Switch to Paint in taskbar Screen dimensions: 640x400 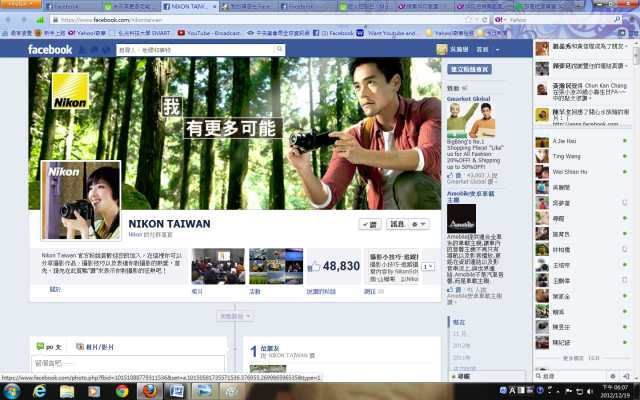(x=232, y=391)
